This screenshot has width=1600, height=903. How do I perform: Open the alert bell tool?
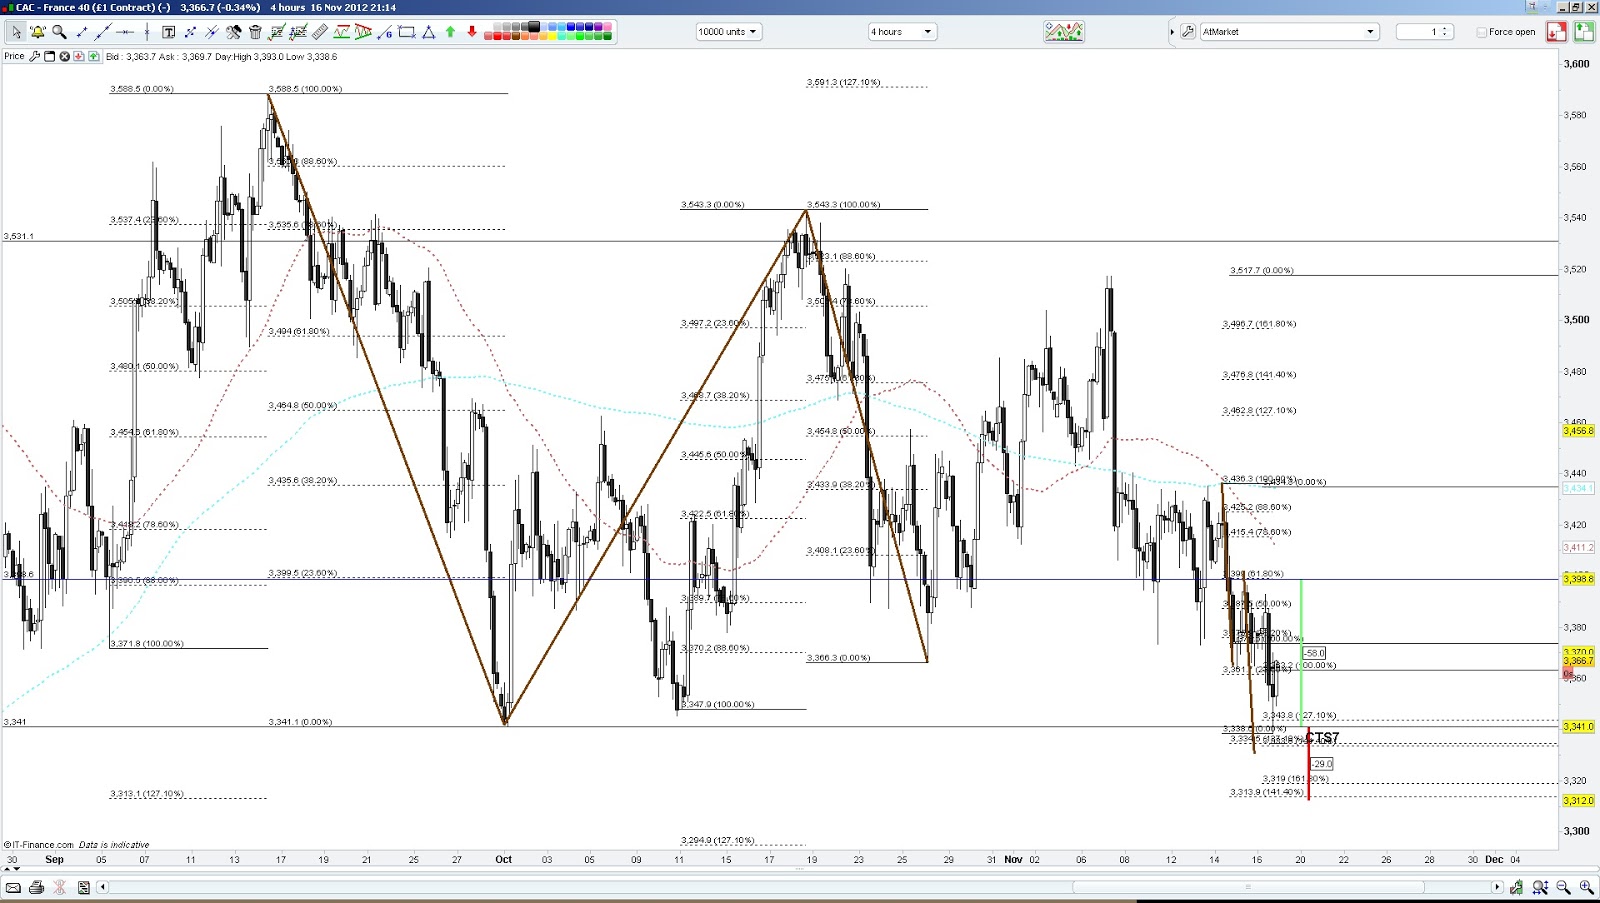[x=38, y=32]
